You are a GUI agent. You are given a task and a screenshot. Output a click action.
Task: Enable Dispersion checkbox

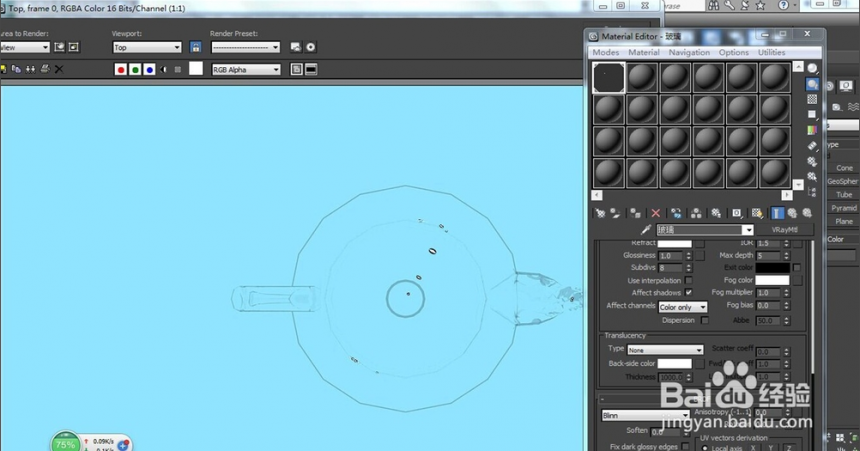pyautogui.click(x=705, y=320)
